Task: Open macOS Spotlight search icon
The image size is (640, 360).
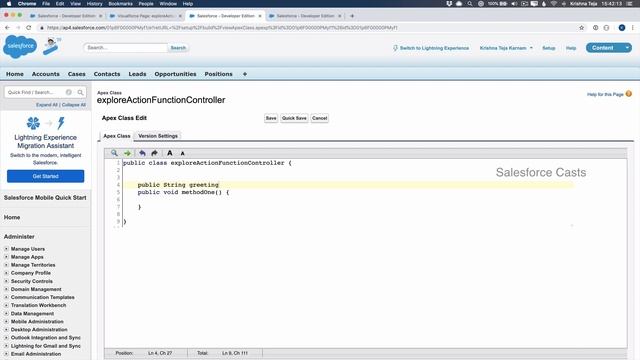Action: coord(470,4)
